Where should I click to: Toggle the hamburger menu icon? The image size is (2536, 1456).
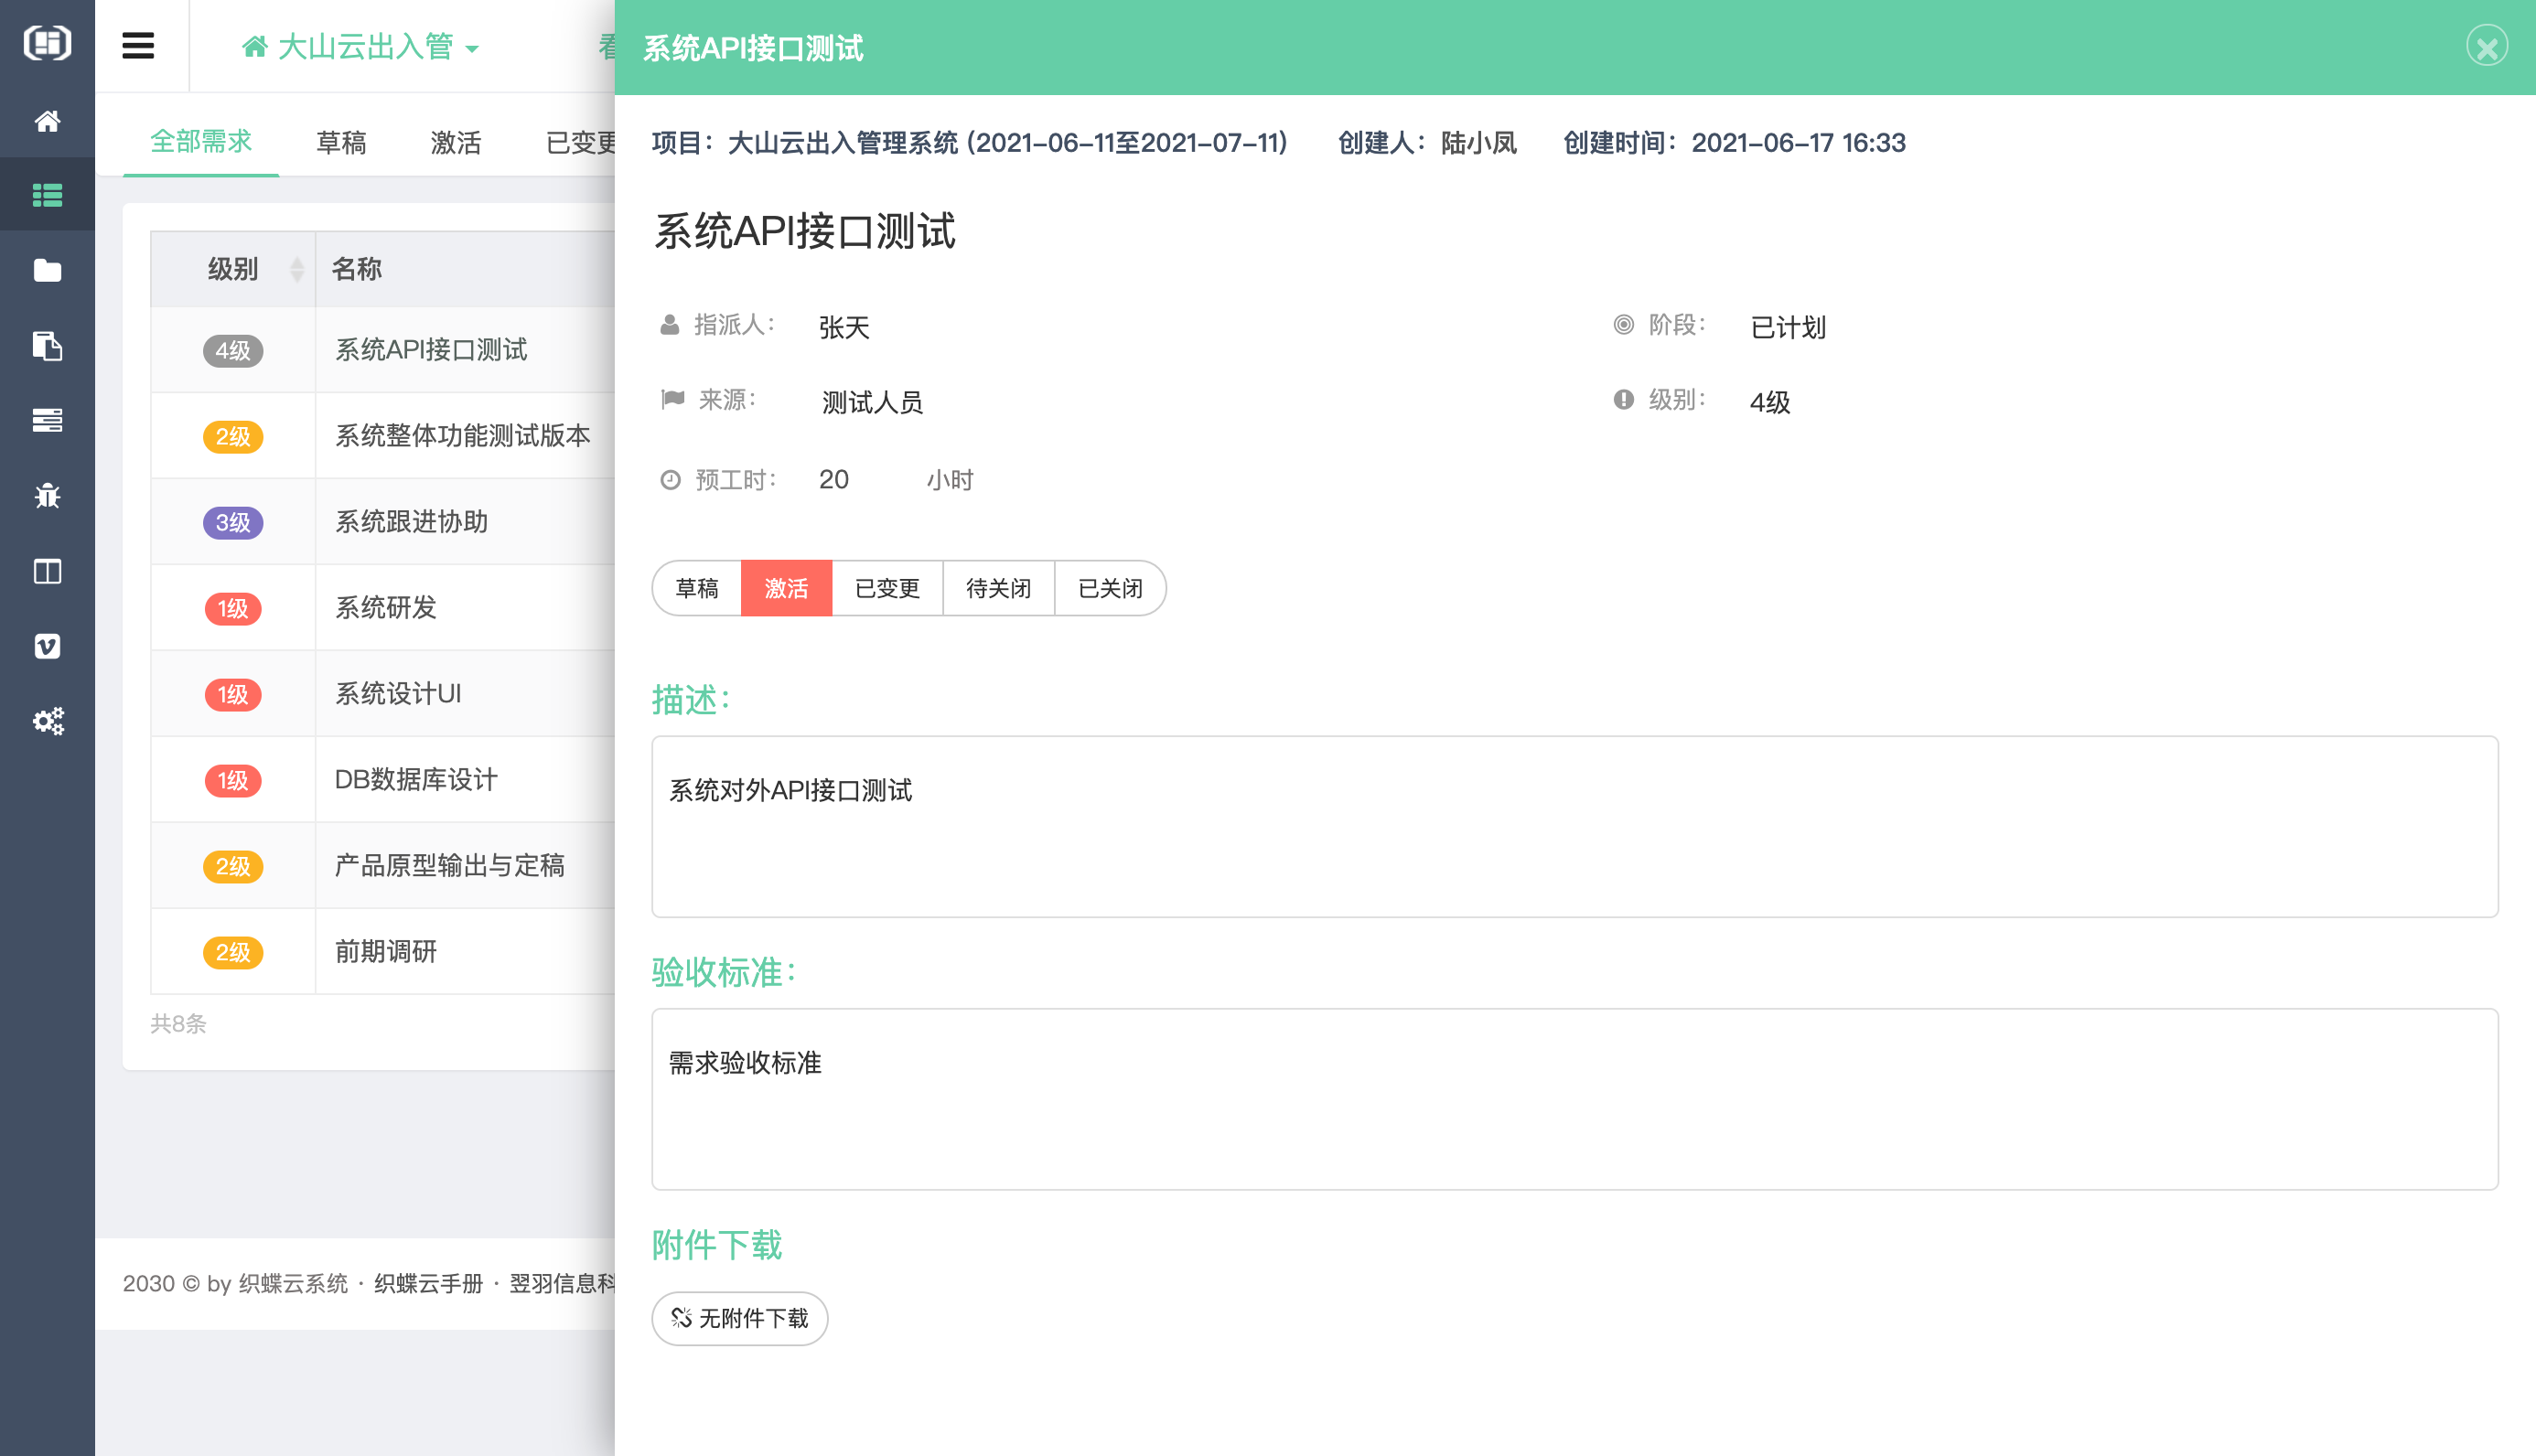point(138,46)
